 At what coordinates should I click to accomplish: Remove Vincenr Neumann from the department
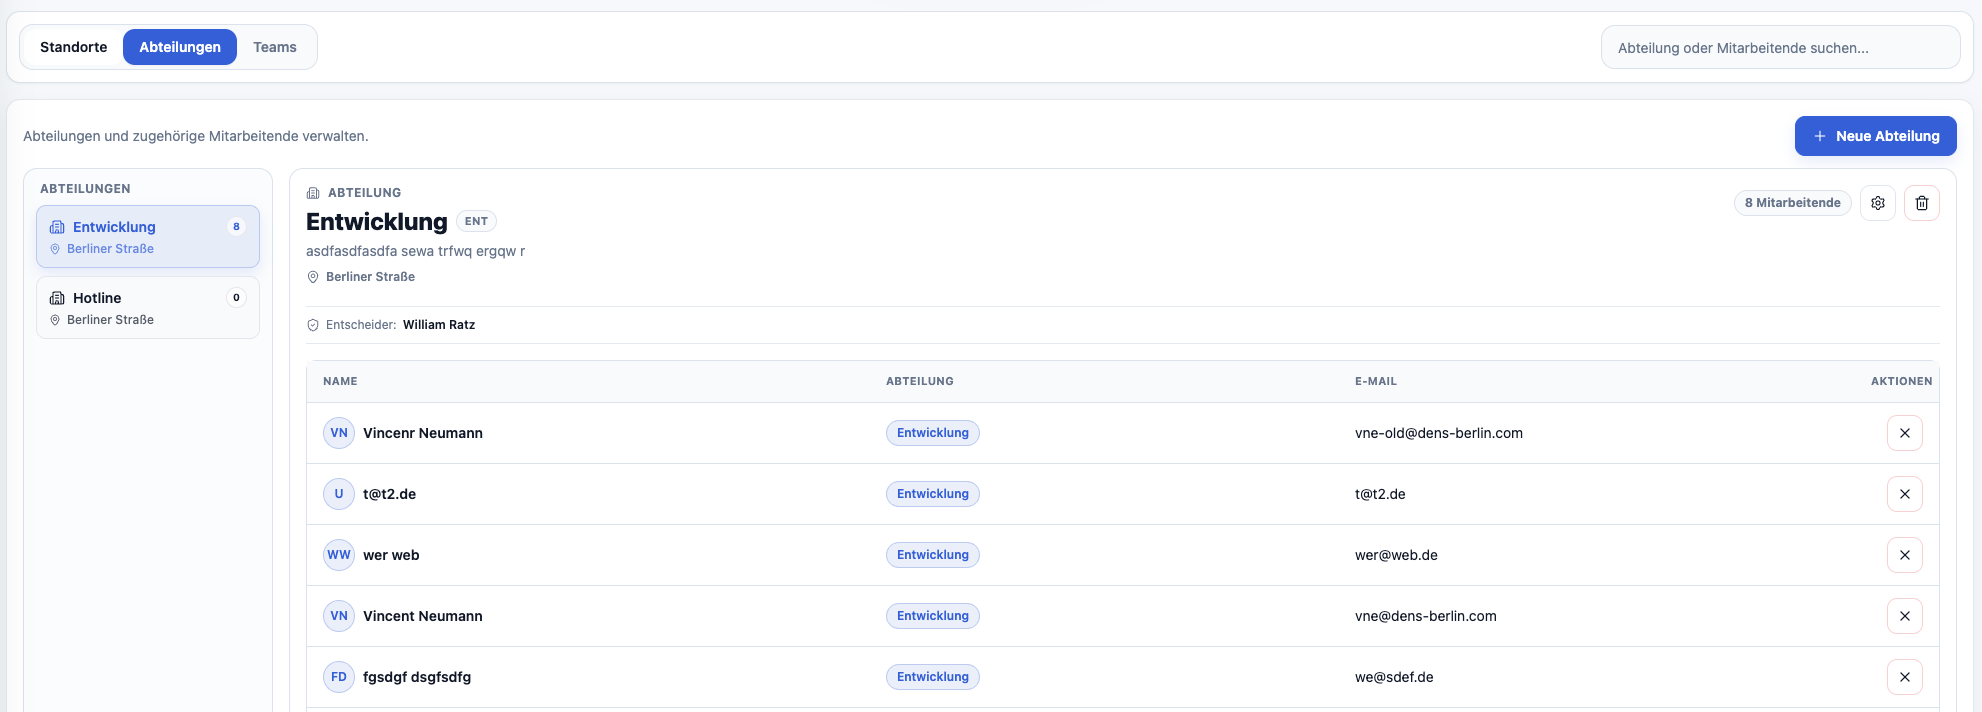click(1905, 433)
